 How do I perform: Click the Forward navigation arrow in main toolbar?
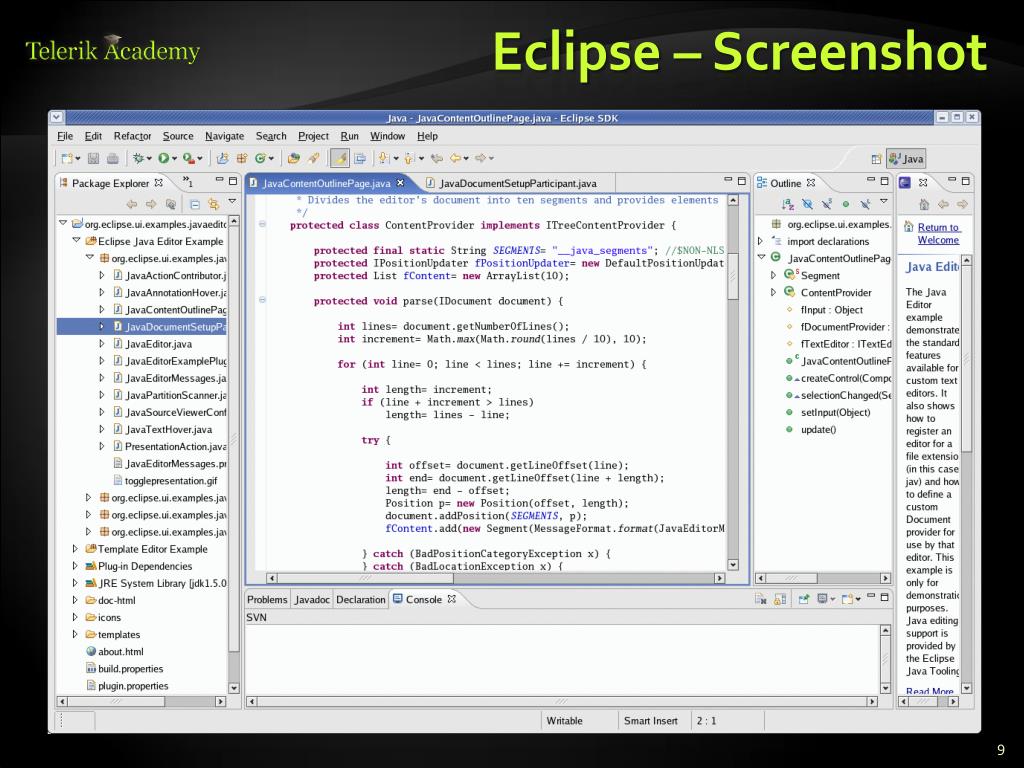pos(481,158)
